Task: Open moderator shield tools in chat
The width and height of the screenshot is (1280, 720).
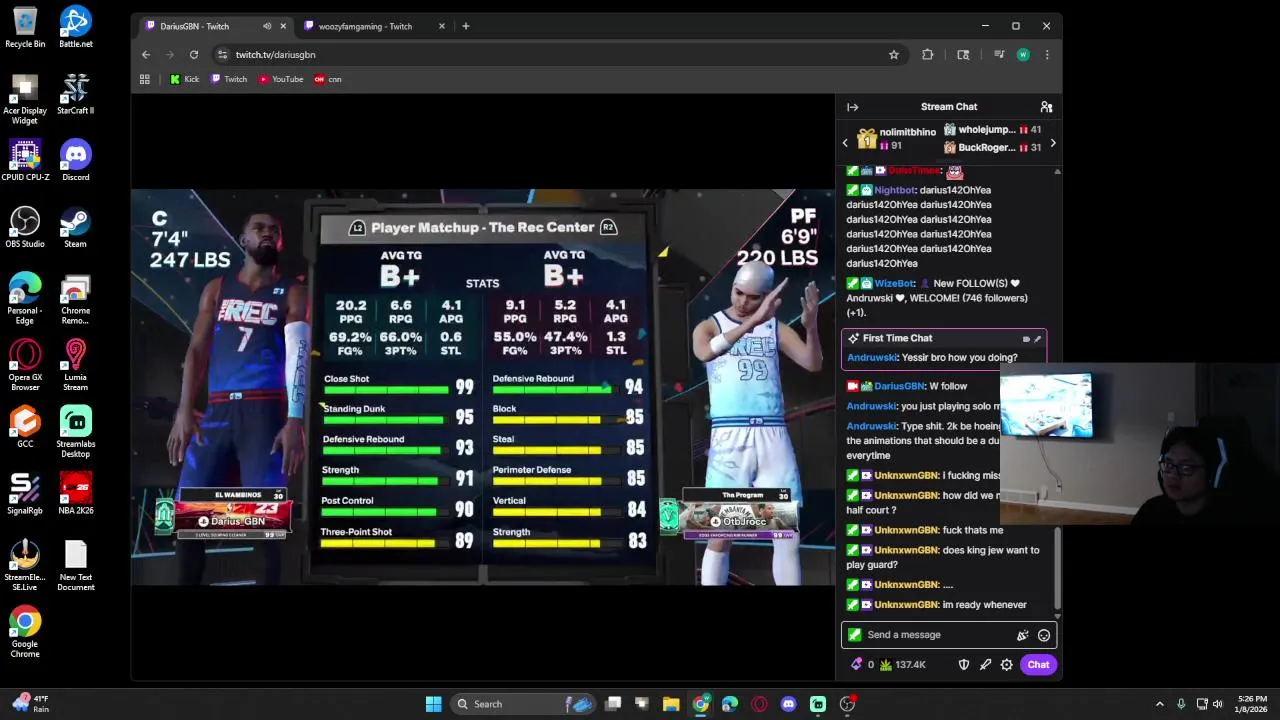Action: coord(964,665)
